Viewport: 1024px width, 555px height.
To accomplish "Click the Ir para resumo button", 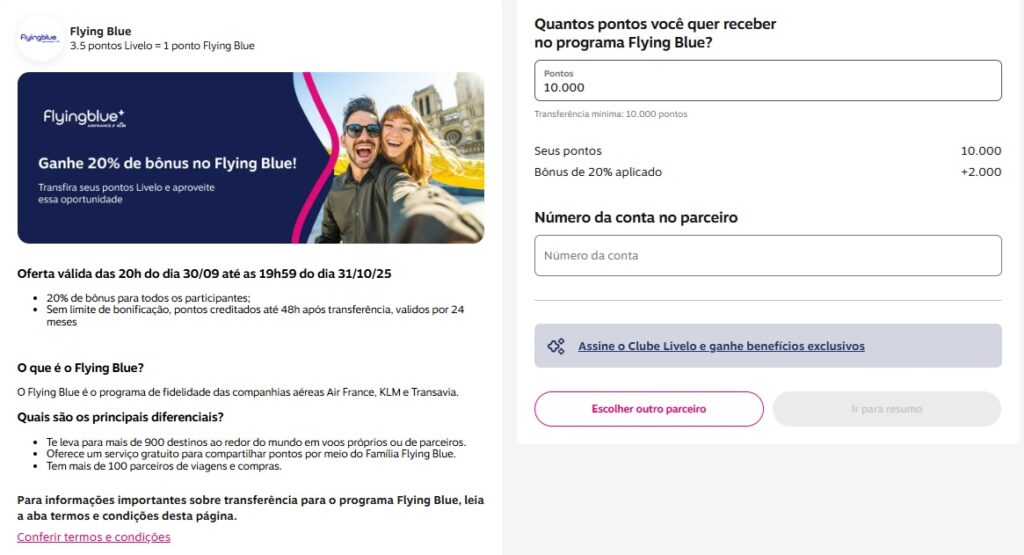I will click(886, 409).
